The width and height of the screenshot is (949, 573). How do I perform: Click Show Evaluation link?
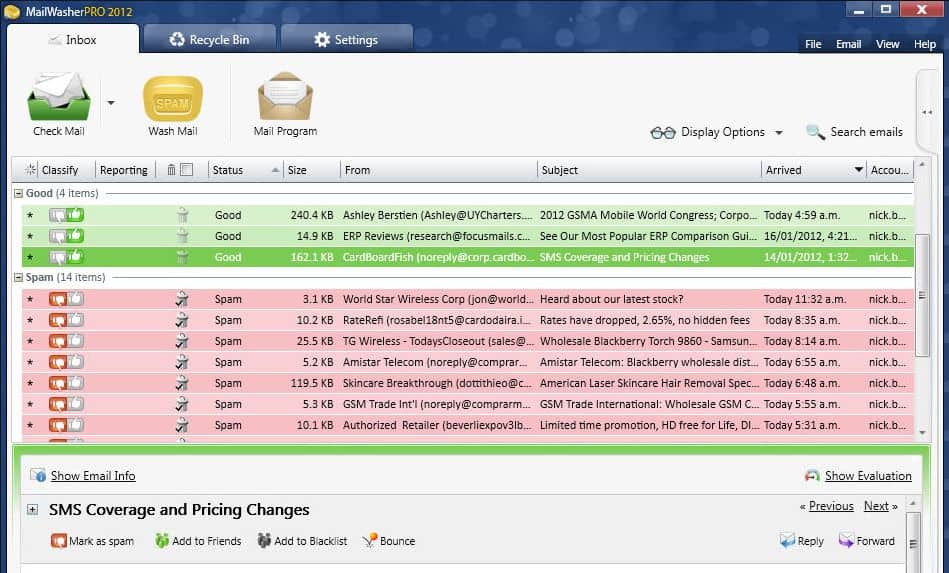868,476
